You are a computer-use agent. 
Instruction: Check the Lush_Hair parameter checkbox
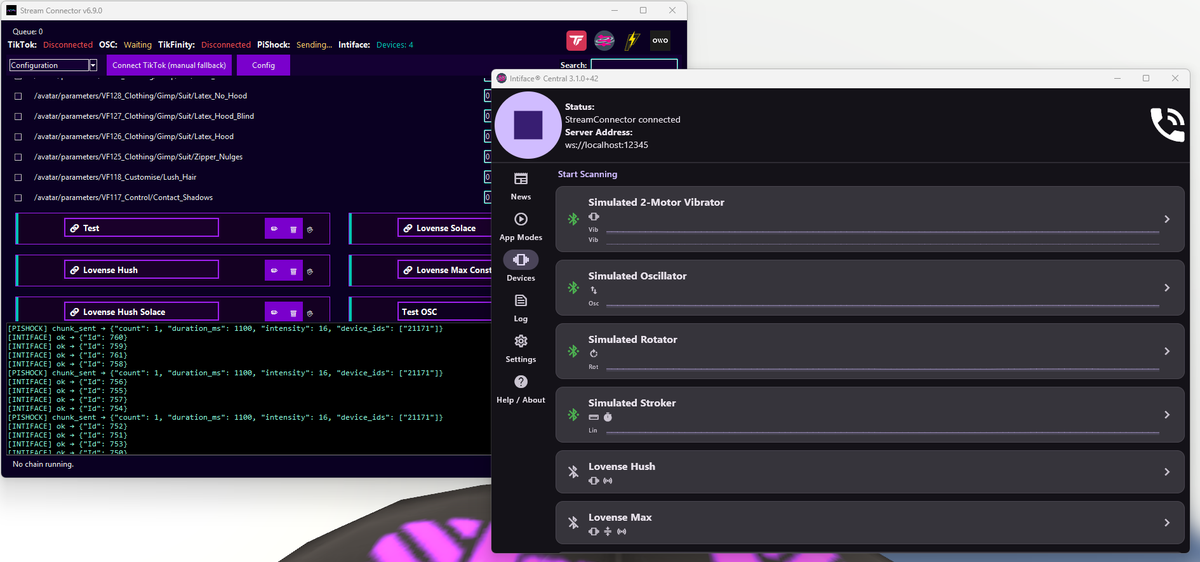click(18, 177)
